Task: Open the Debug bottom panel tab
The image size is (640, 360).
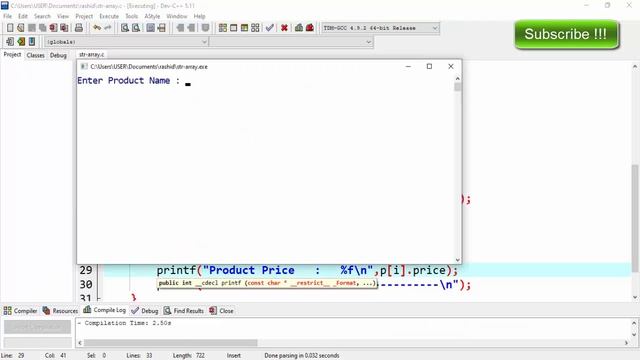Action: coord(145,311)
